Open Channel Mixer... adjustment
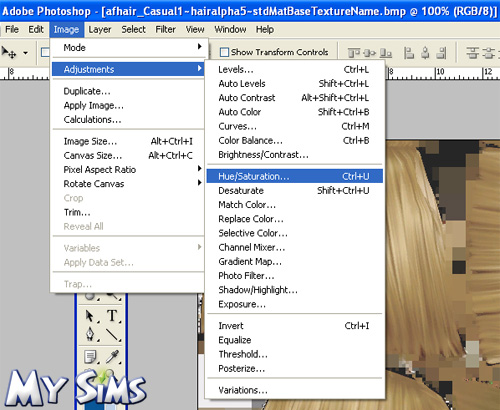The width and height of the screenshot is (500, 410). [295, 247]
